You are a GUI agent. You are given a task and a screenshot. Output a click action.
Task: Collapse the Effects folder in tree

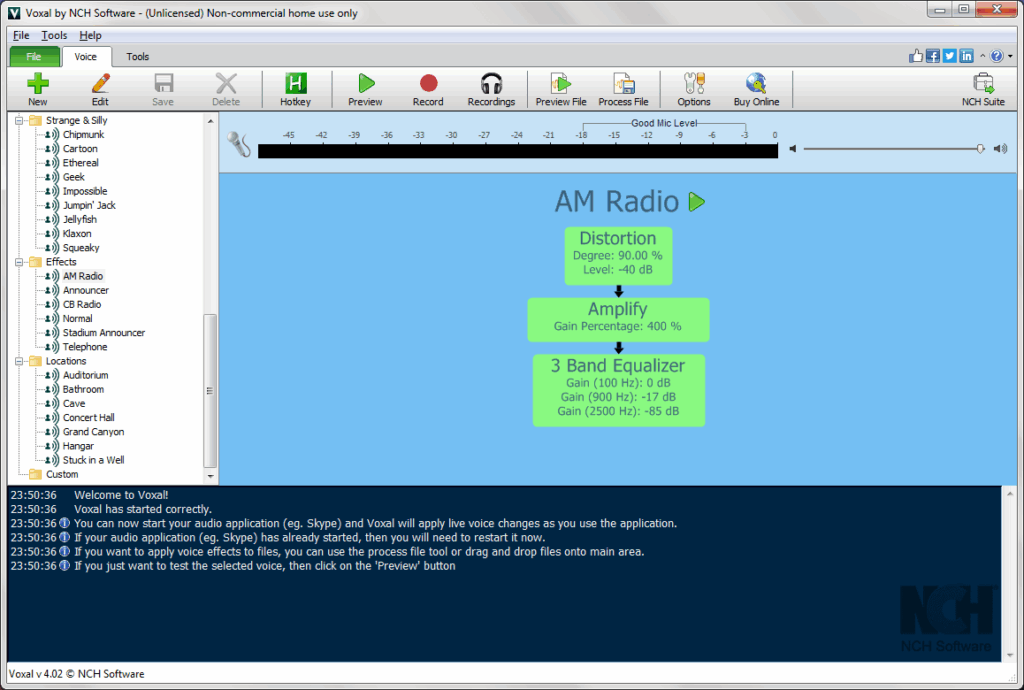pyautogui.click(x=20, y=262)
